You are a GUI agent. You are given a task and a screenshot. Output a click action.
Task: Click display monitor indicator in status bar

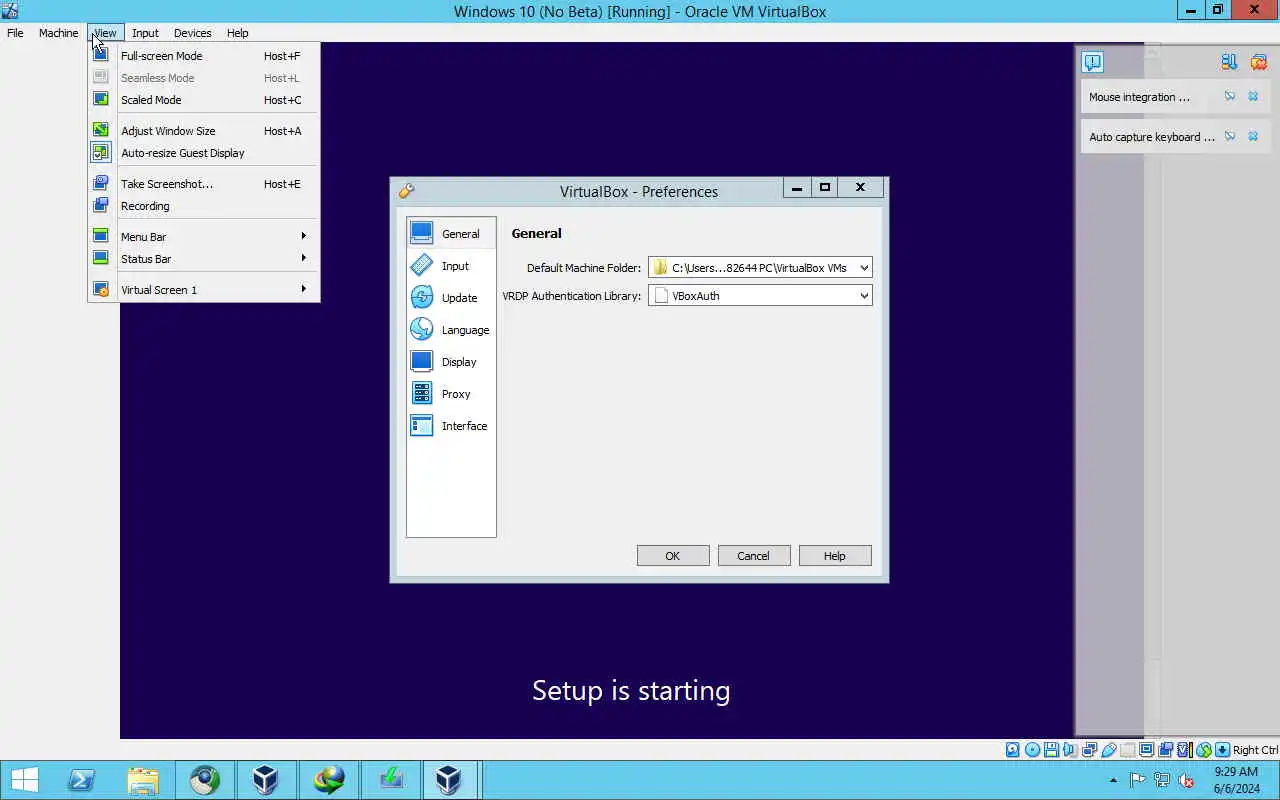coord(1147,750)
